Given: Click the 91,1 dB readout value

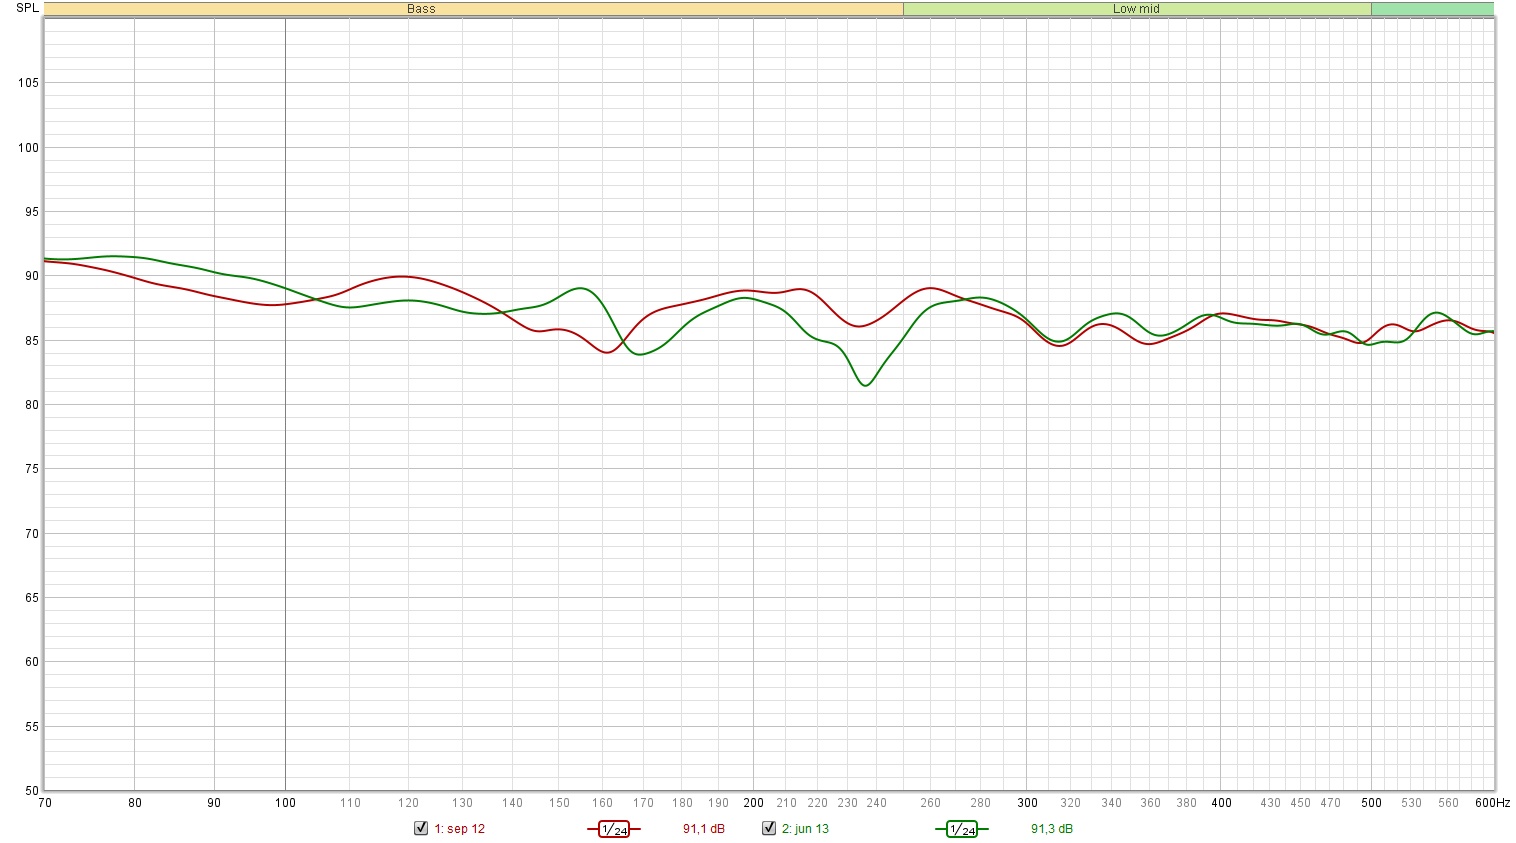Looking at the screenshot, I should tap(704, 829).
